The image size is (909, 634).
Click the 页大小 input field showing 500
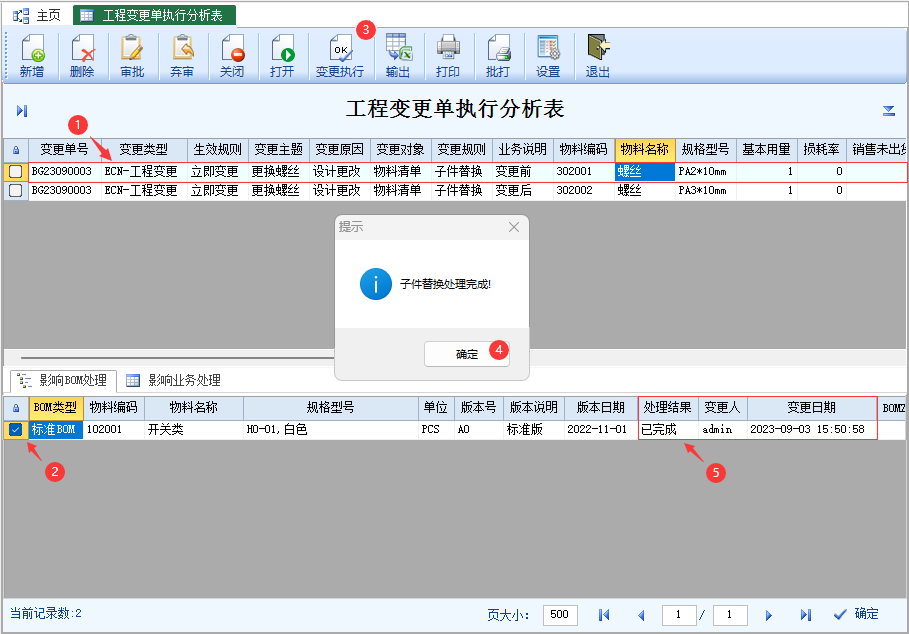click(x=560, y=615)
